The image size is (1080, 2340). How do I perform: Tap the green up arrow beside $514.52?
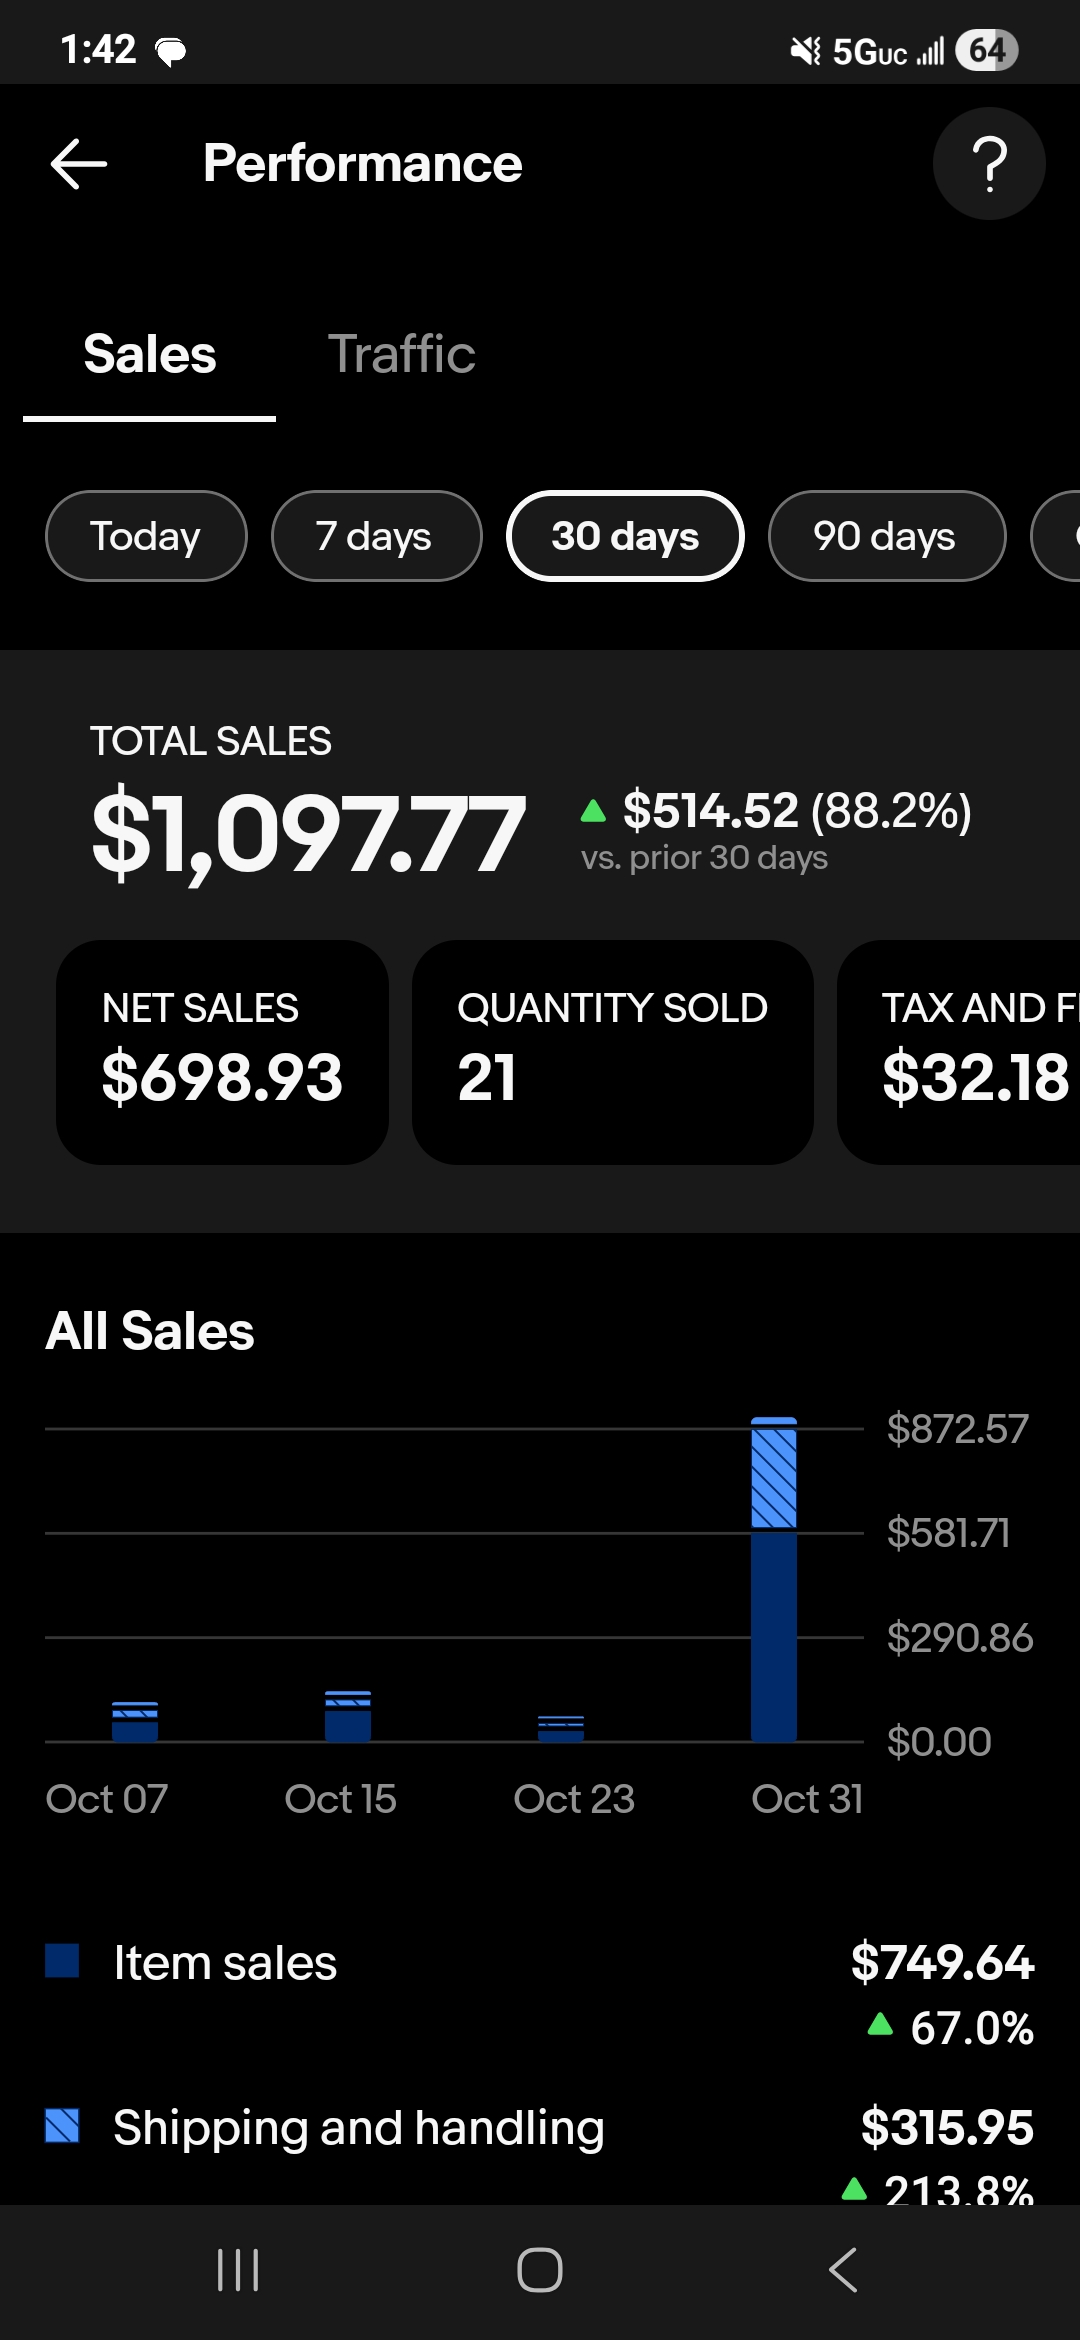point(593,811)
